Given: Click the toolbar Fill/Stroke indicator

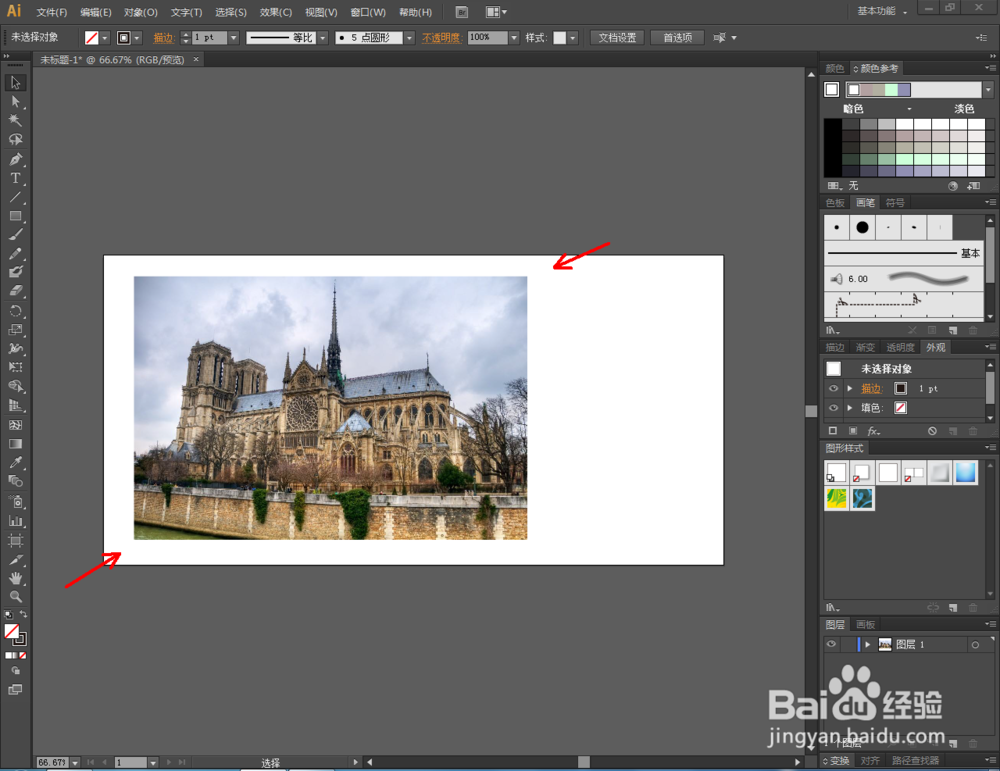Looking at the screenshot, I should [x=15, y=634].
